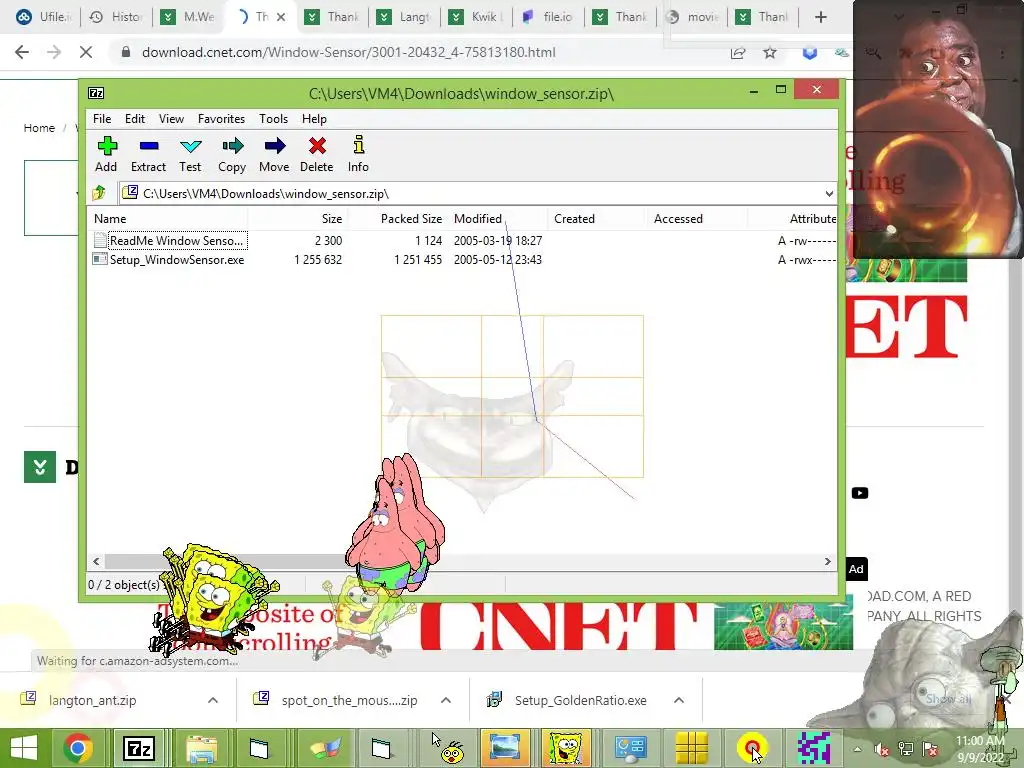Stop loading the Chrome page
Image resolution: width=1024 pixels, height=768 pixels.
click(x=86, y=52)
